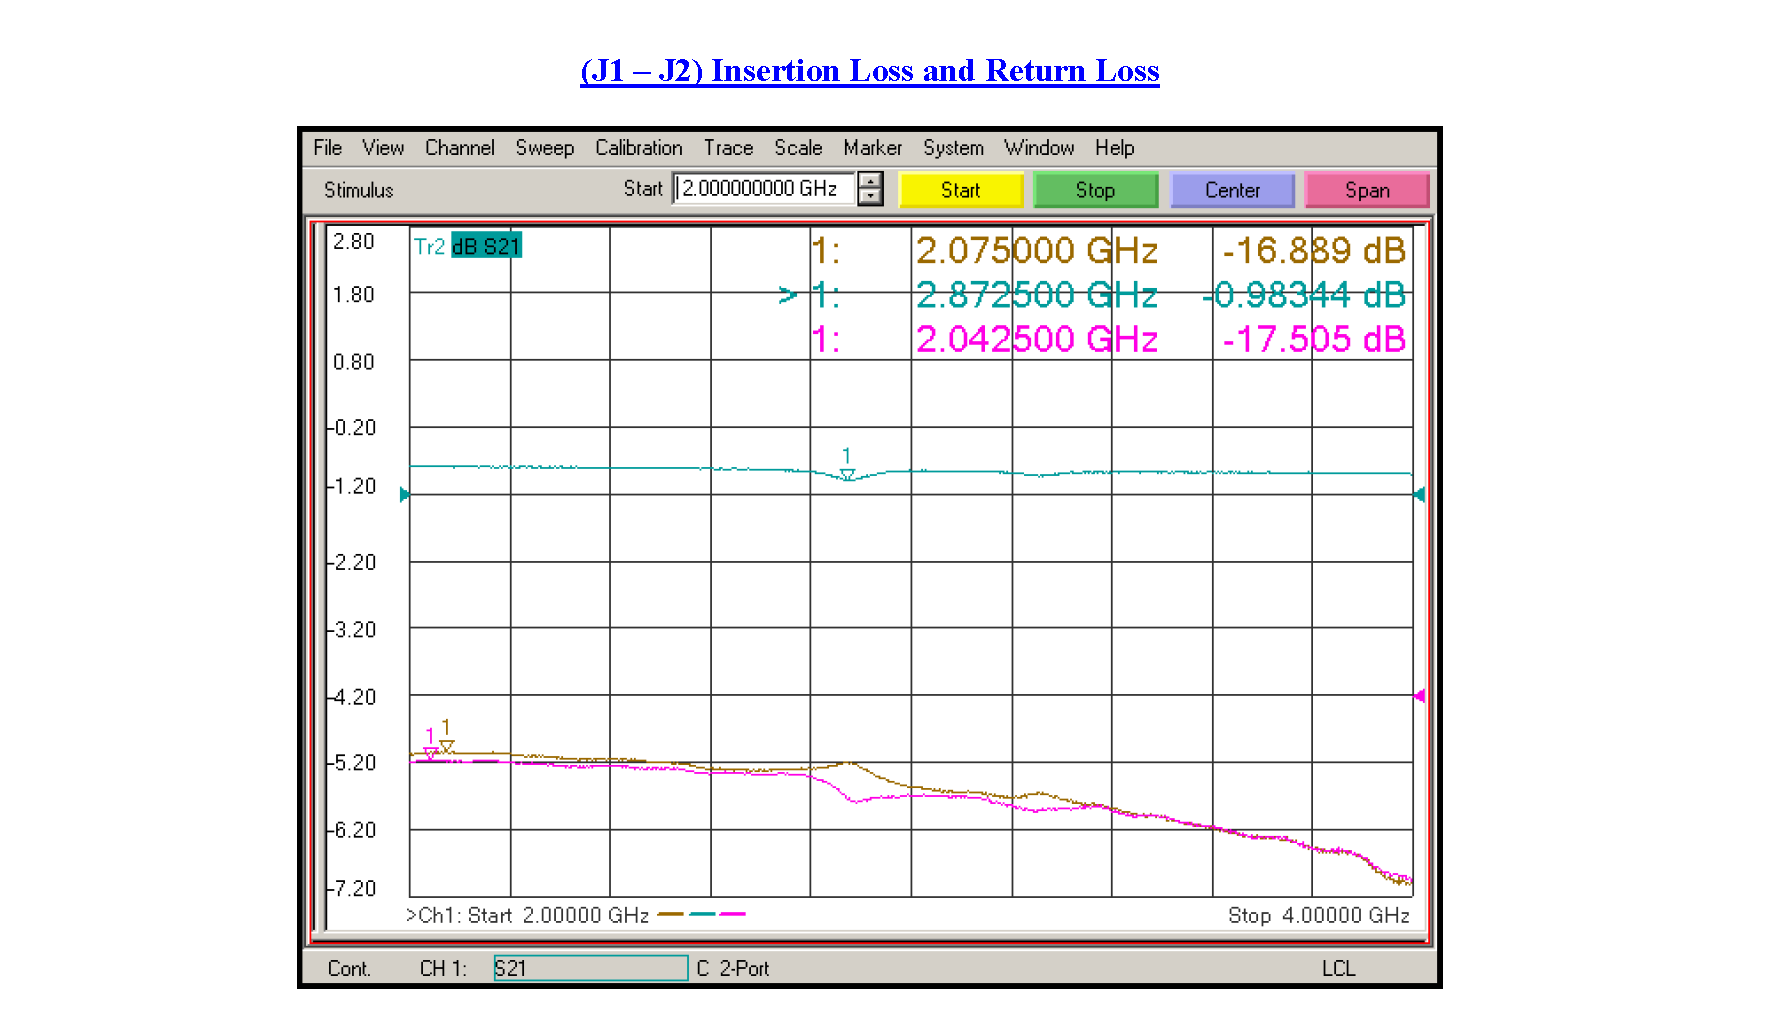This screenshot has width=1789, height=1017.
Task: Open the J1 – J2 Insertion Loss link
Action: click(869, 71)
